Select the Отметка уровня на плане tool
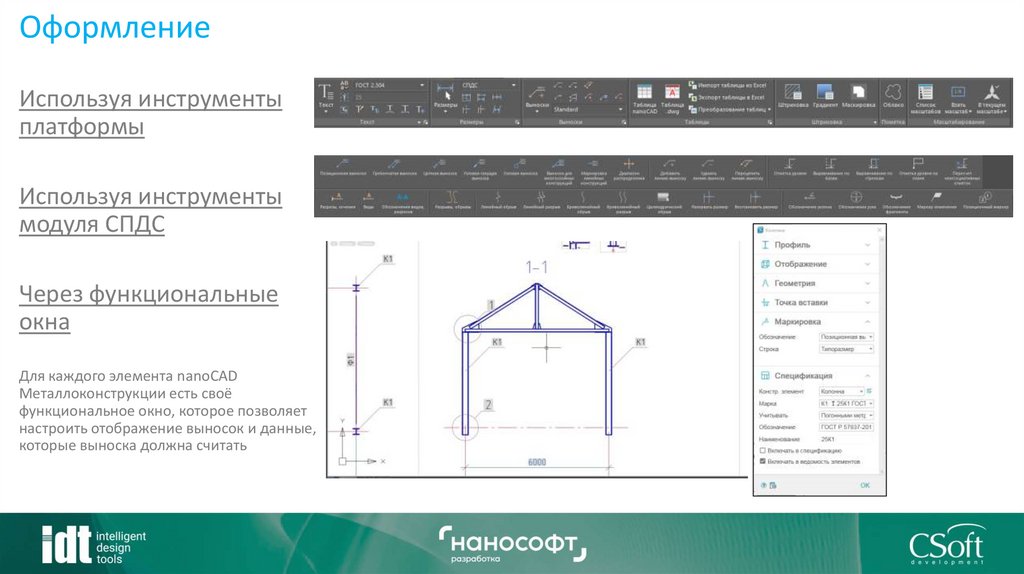Viewport: 1024px width, 574px height. [918, 169]
